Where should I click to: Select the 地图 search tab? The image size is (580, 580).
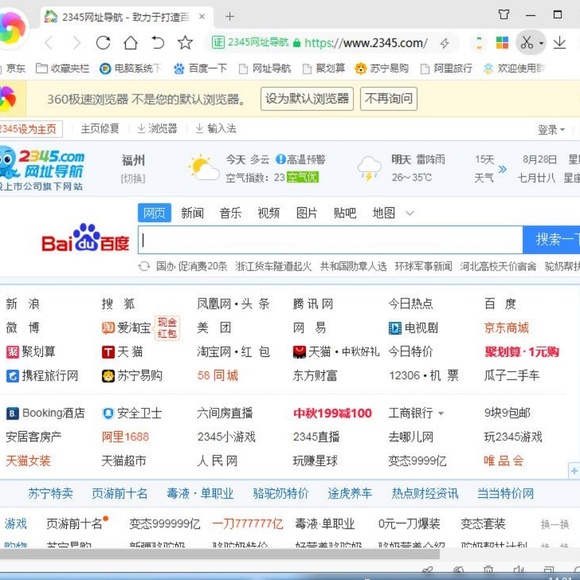384,213
